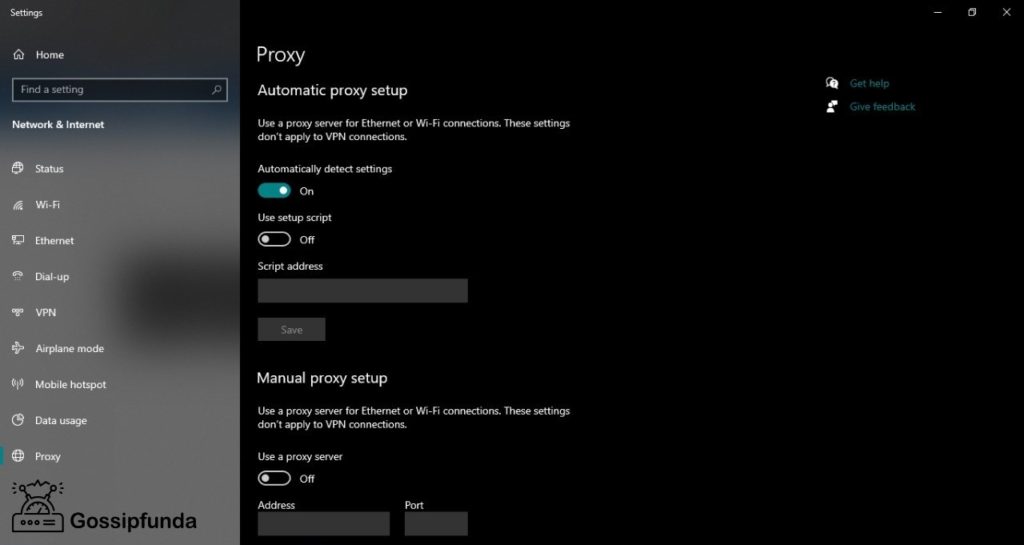Click the Home icon in sidebar
This screenshot has height=545, width=1024.
pyautogui.click(x=18, y=55)
